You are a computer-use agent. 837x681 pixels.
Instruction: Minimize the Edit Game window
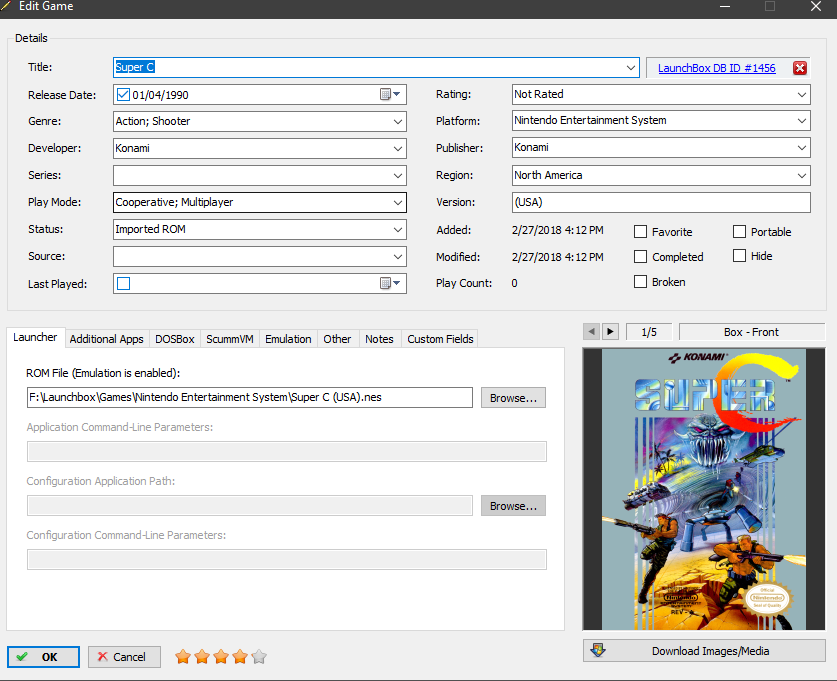click(725, 6)
